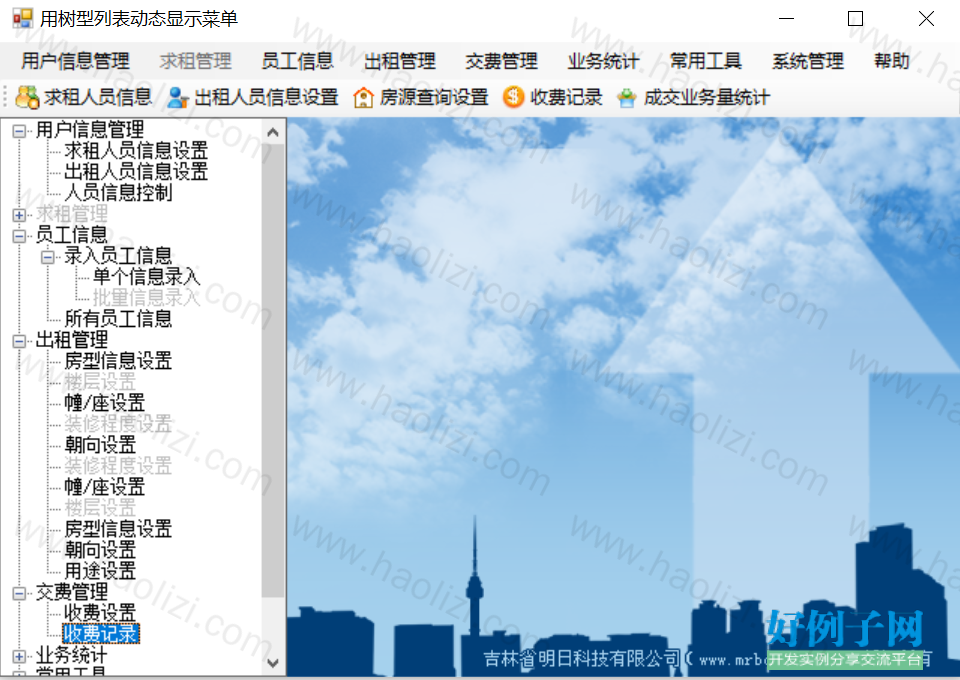Select 业务统计 tree label
Screen dimensions: 960x680
[x=72, y=655]
